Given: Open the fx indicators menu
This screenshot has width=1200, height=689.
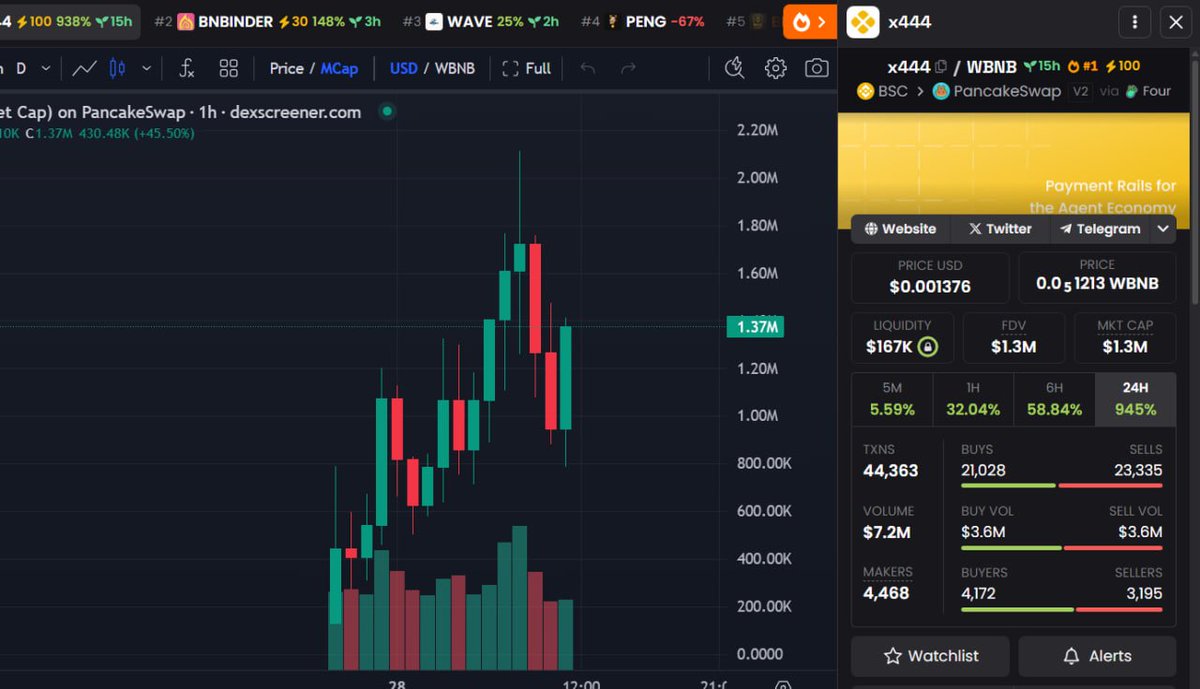Looking at the screenshot, I should pos(187,68).
